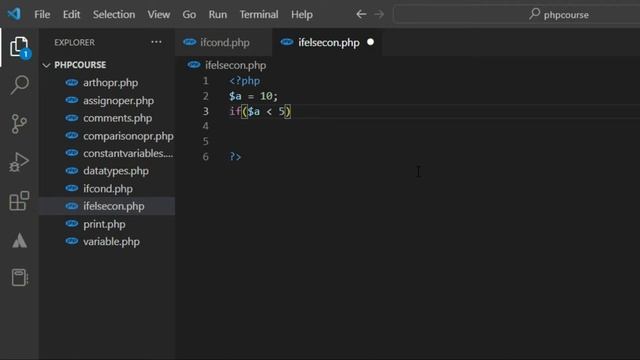Open the Edit menu

71,15
